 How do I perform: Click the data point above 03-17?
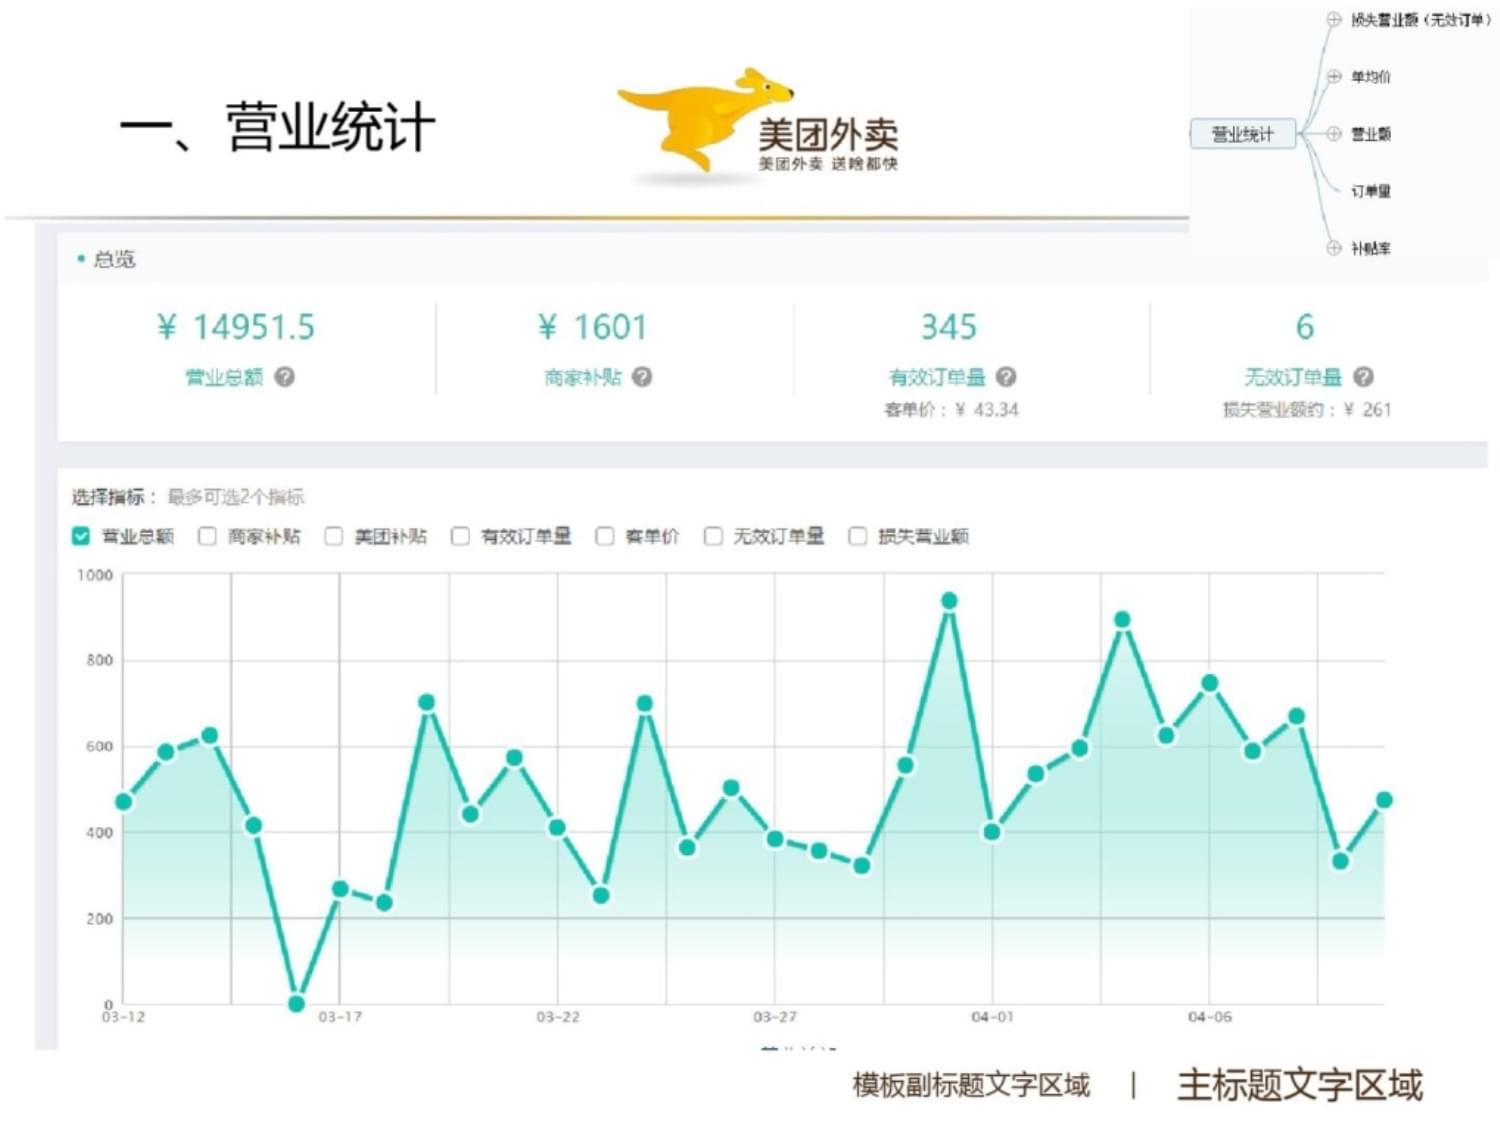click(x=340, y=889)
